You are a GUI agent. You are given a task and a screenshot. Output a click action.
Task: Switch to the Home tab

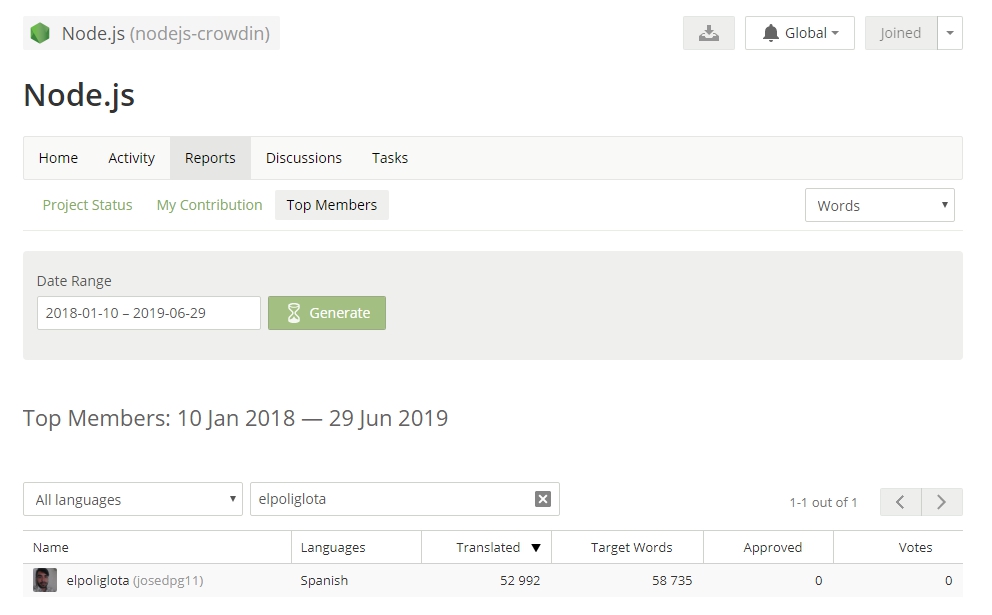click(x=58, y=158)
